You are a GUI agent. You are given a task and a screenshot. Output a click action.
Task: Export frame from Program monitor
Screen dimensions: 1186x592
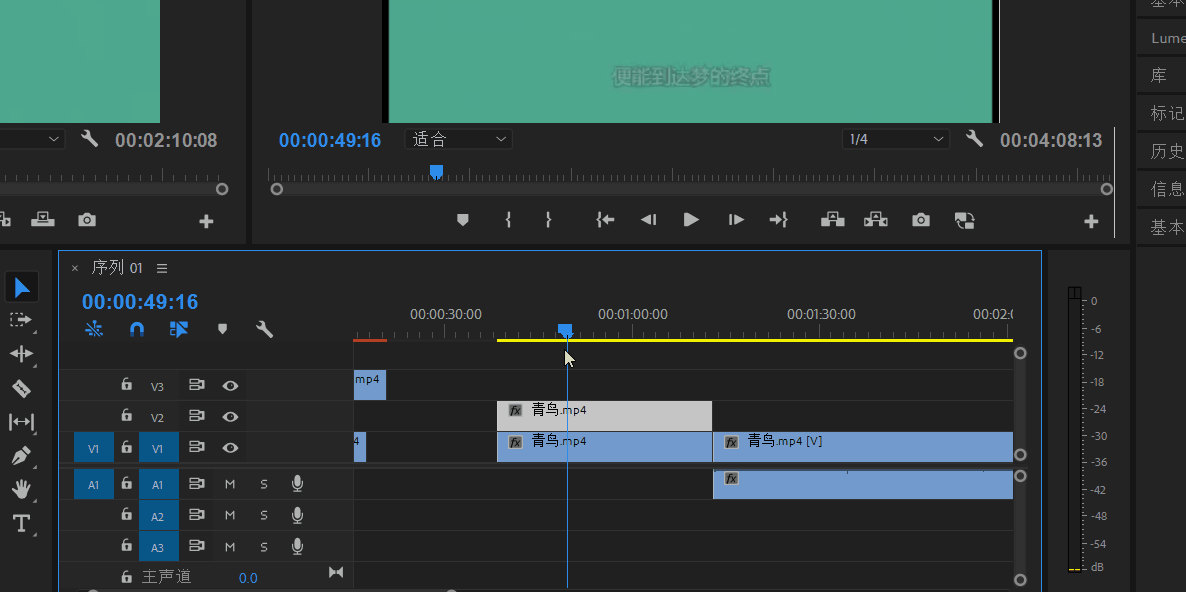click(921, 220)
